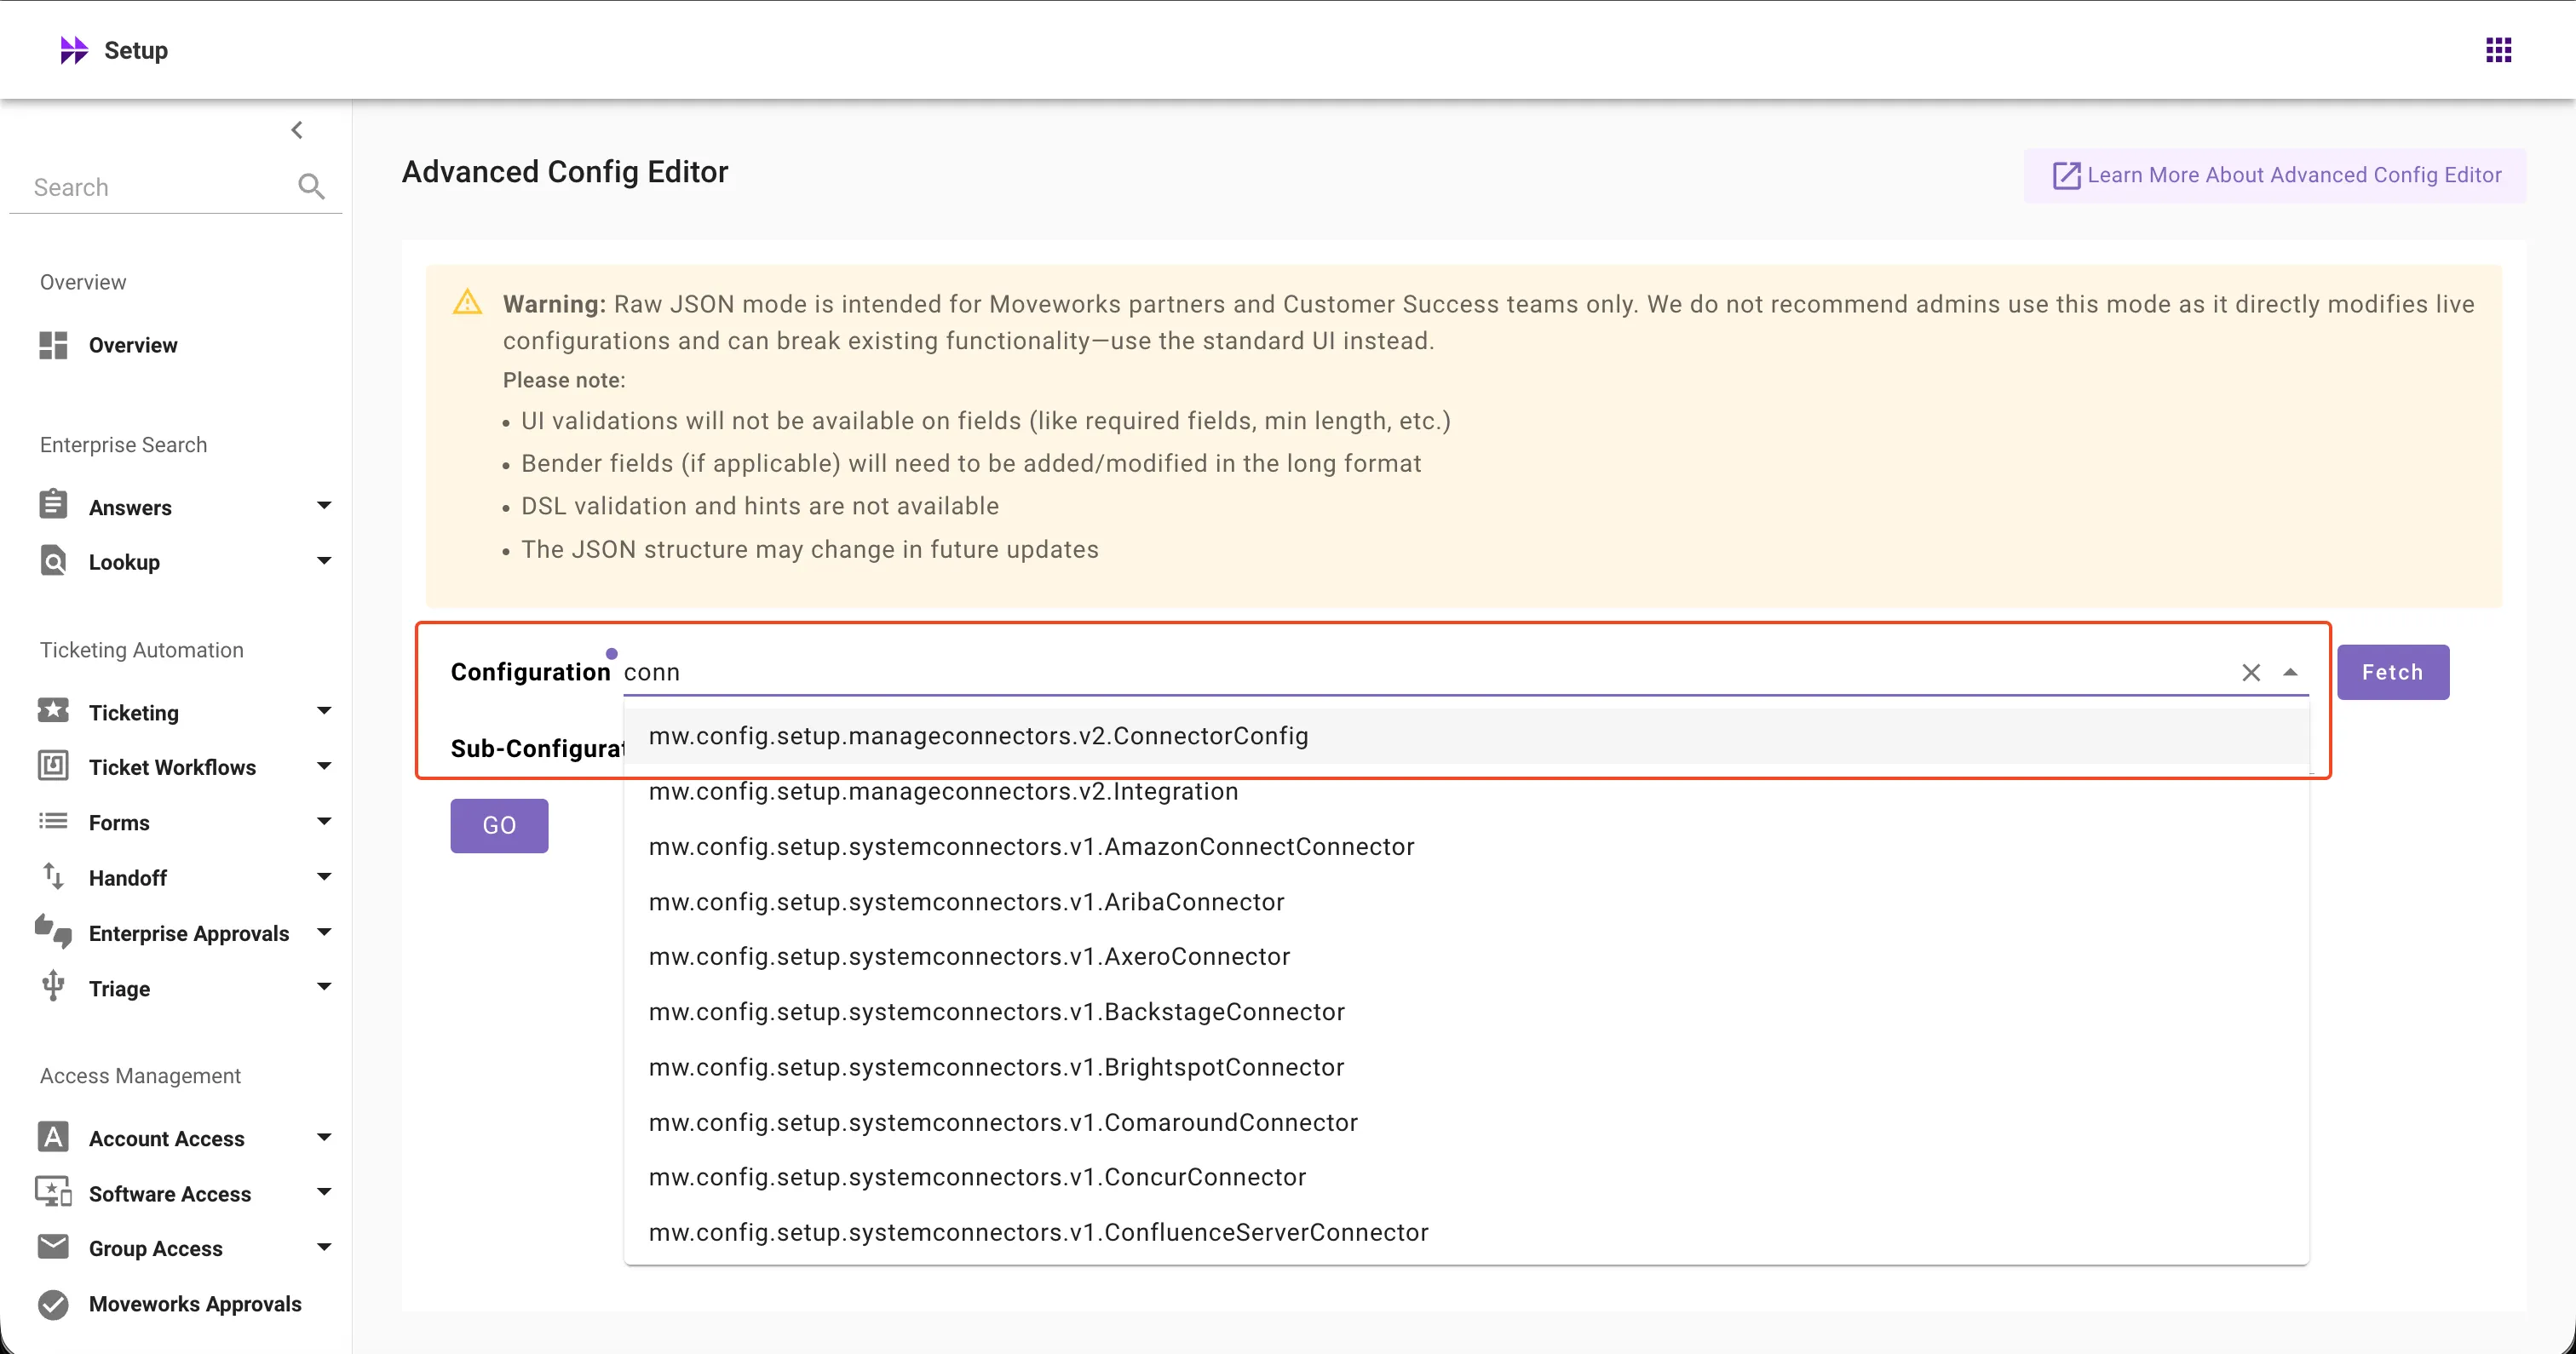The image size is (2576, 1354).
Task: Open Learn More About Advanced Config Editor
Action: point(2275,175)
